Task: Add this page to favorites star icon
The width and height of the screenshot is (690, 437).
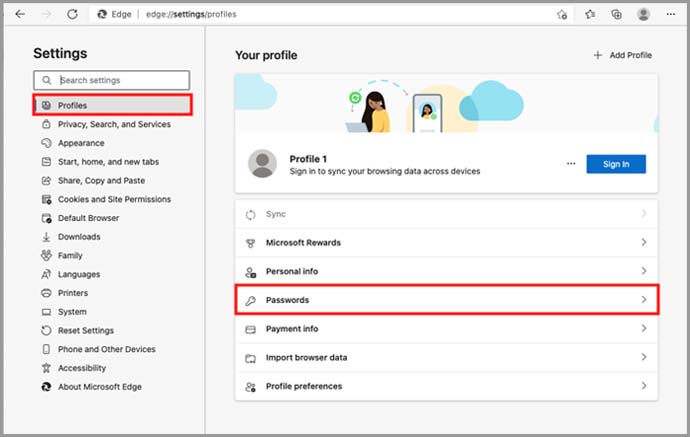Action: (562, 15)
